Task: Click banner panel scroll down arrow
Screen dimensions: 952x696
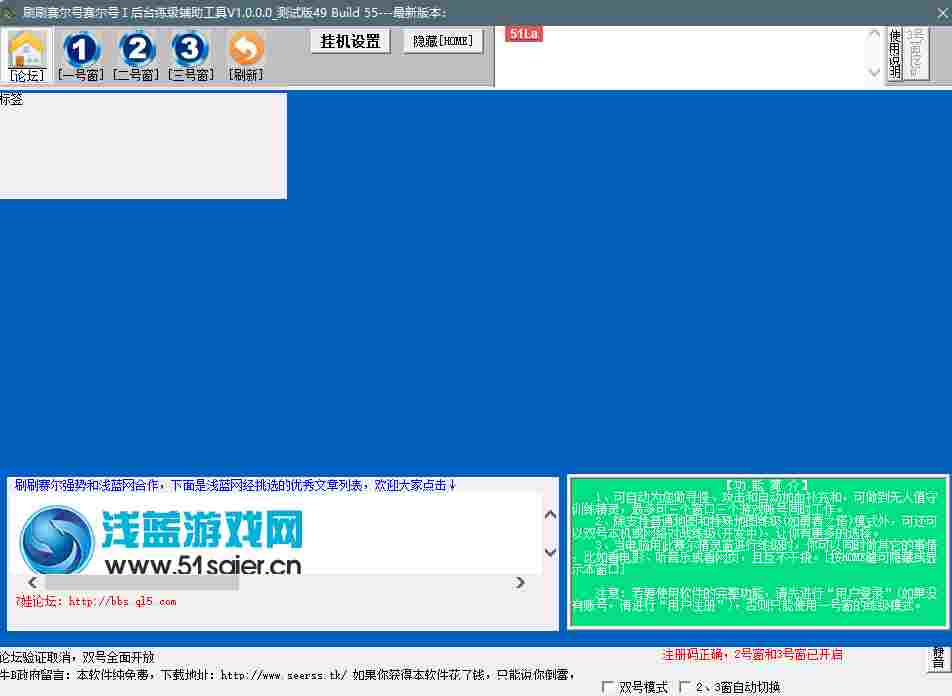Action: [x=551, y=552]
